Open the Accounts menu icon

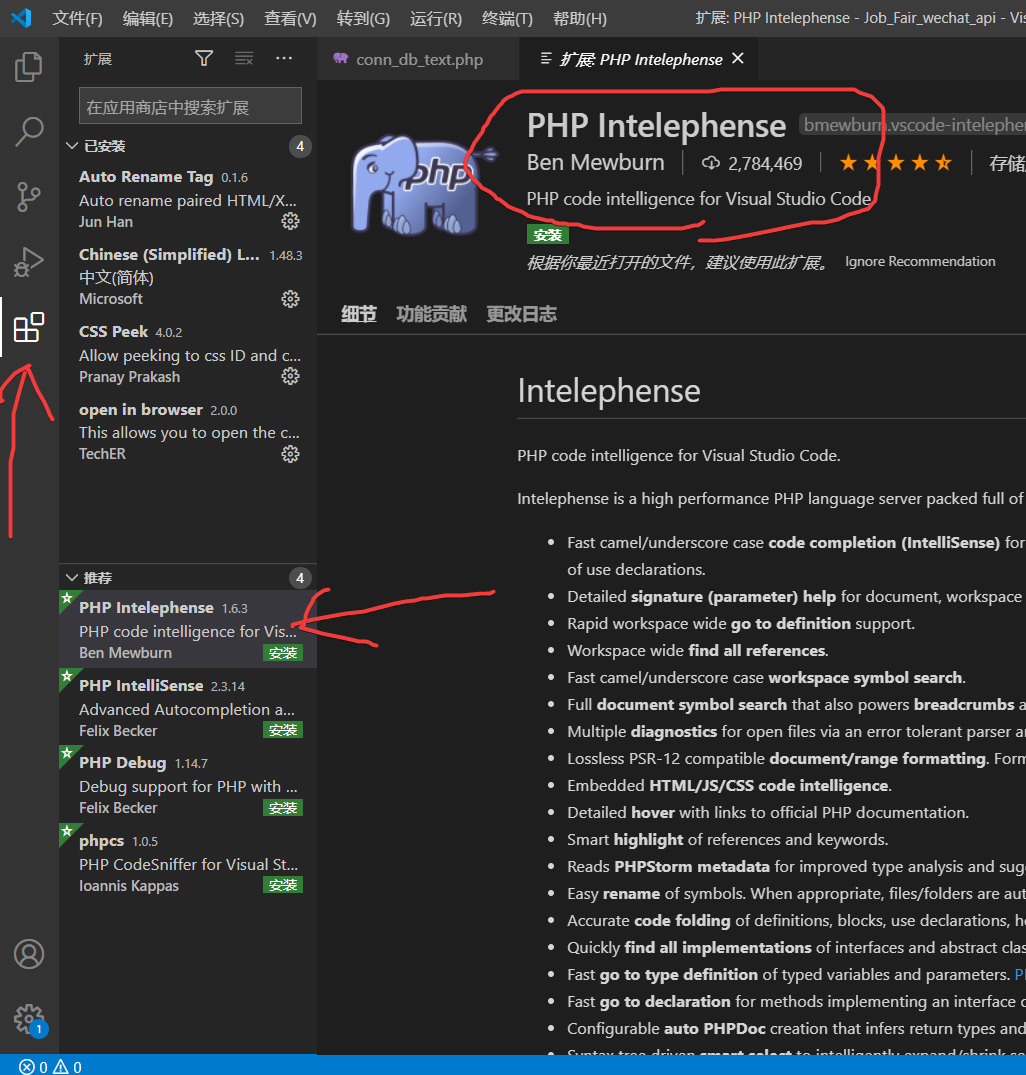pyautogui.click(x=29, y=954)
